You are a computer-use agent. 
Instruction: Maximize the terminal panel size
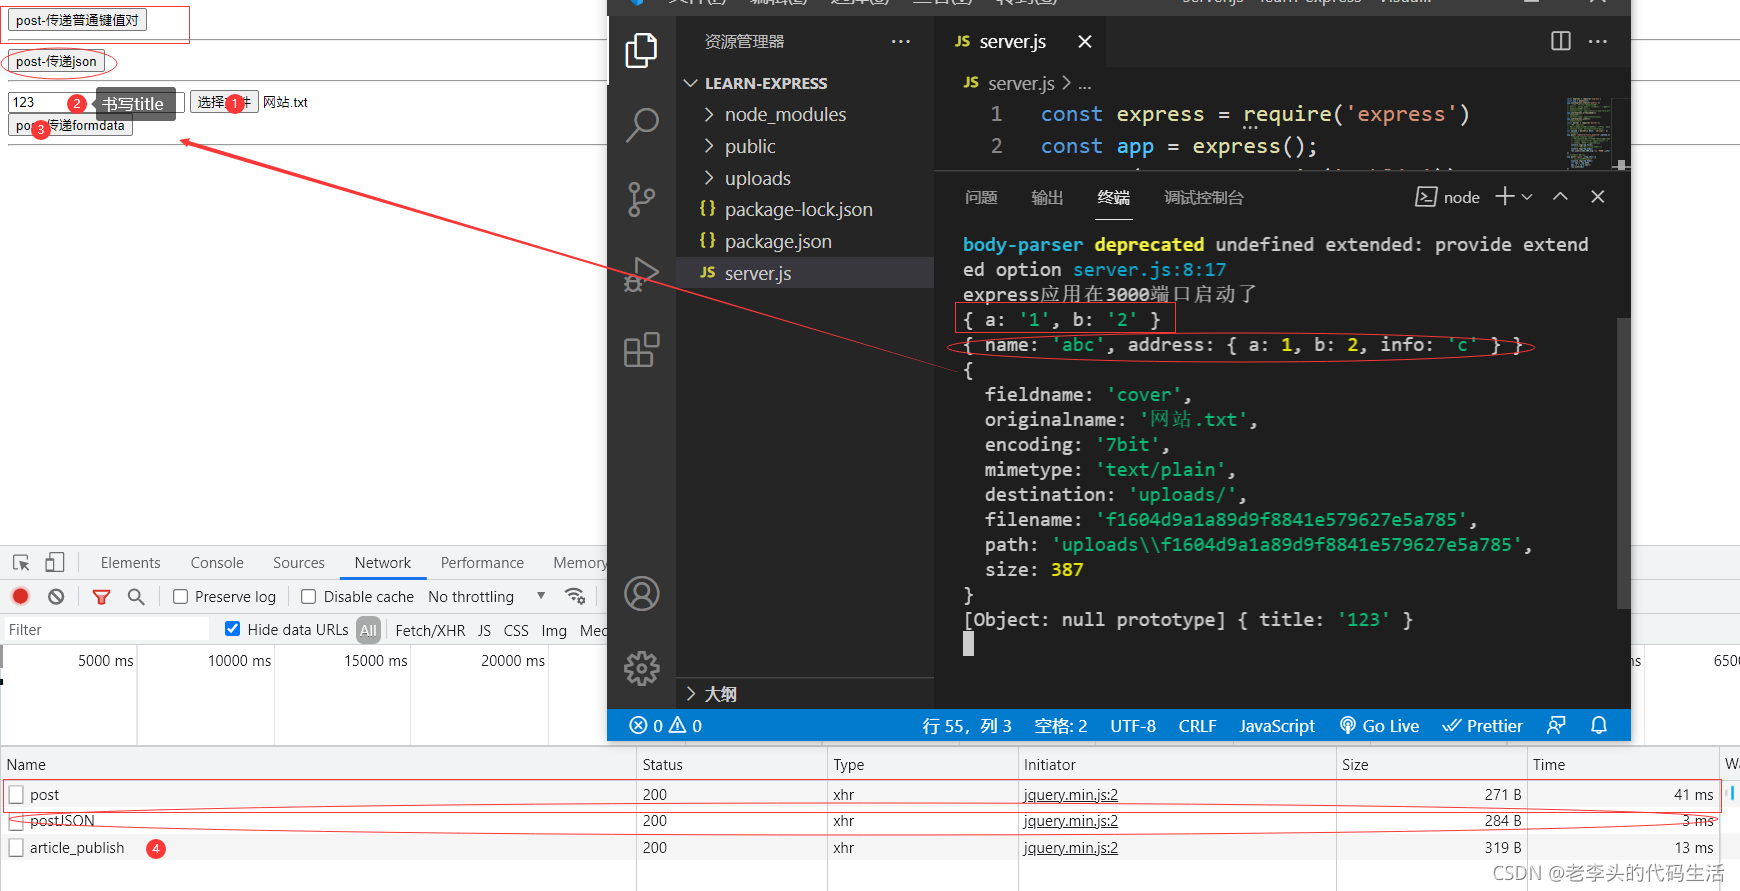(x=1560, y=197)
